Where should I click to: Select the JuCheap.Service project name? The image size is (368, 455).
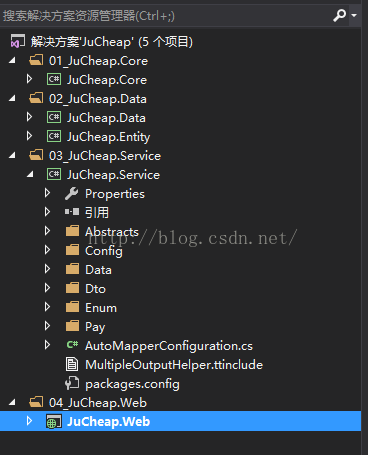pyautogui.click(x=113, y=175)
